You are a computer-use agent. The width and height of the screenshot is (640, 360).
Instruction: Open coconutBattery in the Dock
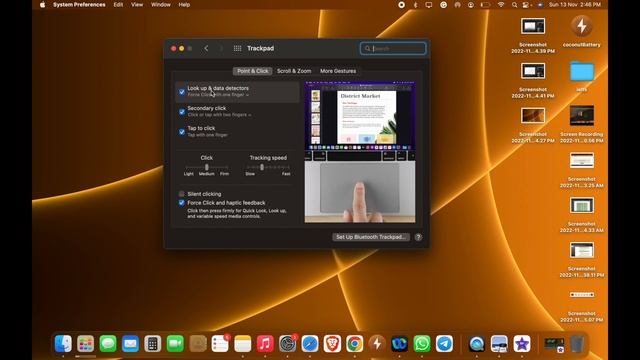[377, 344]
